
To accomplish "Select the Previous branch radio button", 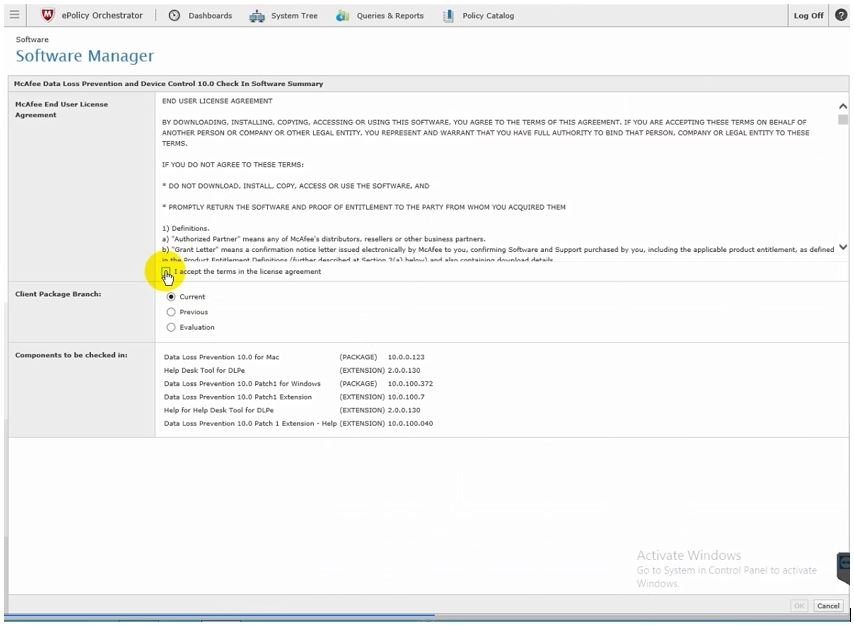I will 171,312.
